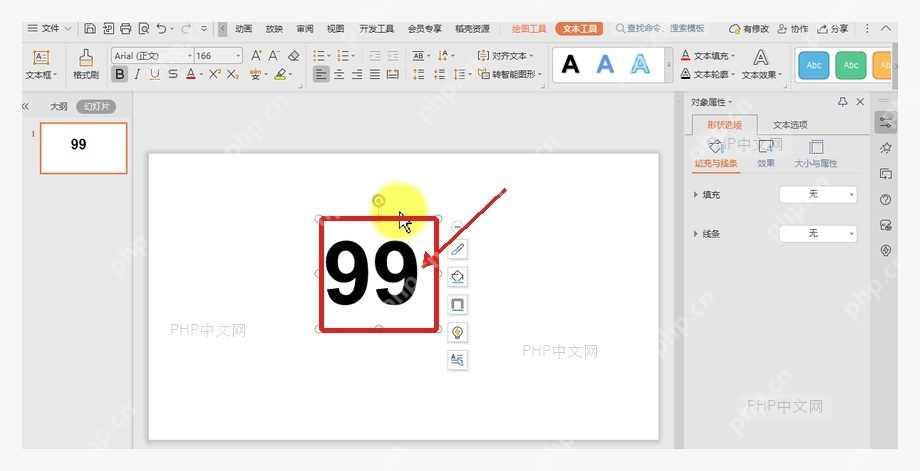Open the 绘图工具 (Drawing Tools) tab
920x471 pixels.
point(529,28)
